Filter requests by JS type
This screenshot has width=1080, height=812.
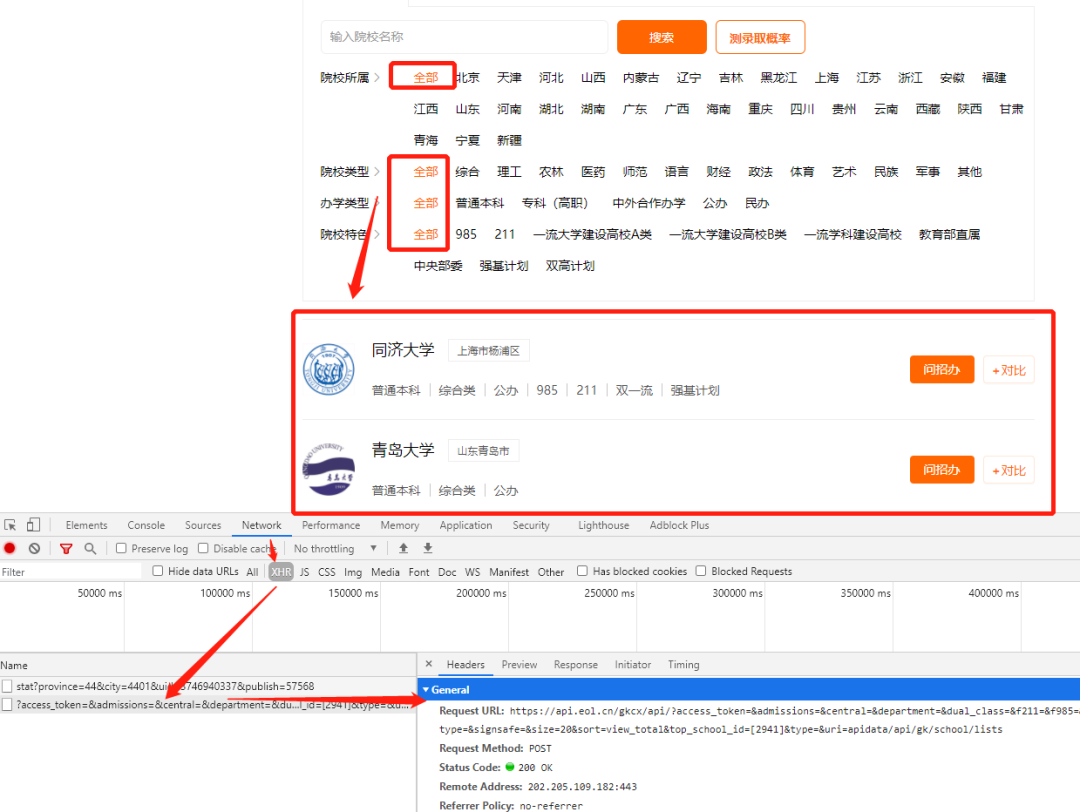click(x=304, y=572)
